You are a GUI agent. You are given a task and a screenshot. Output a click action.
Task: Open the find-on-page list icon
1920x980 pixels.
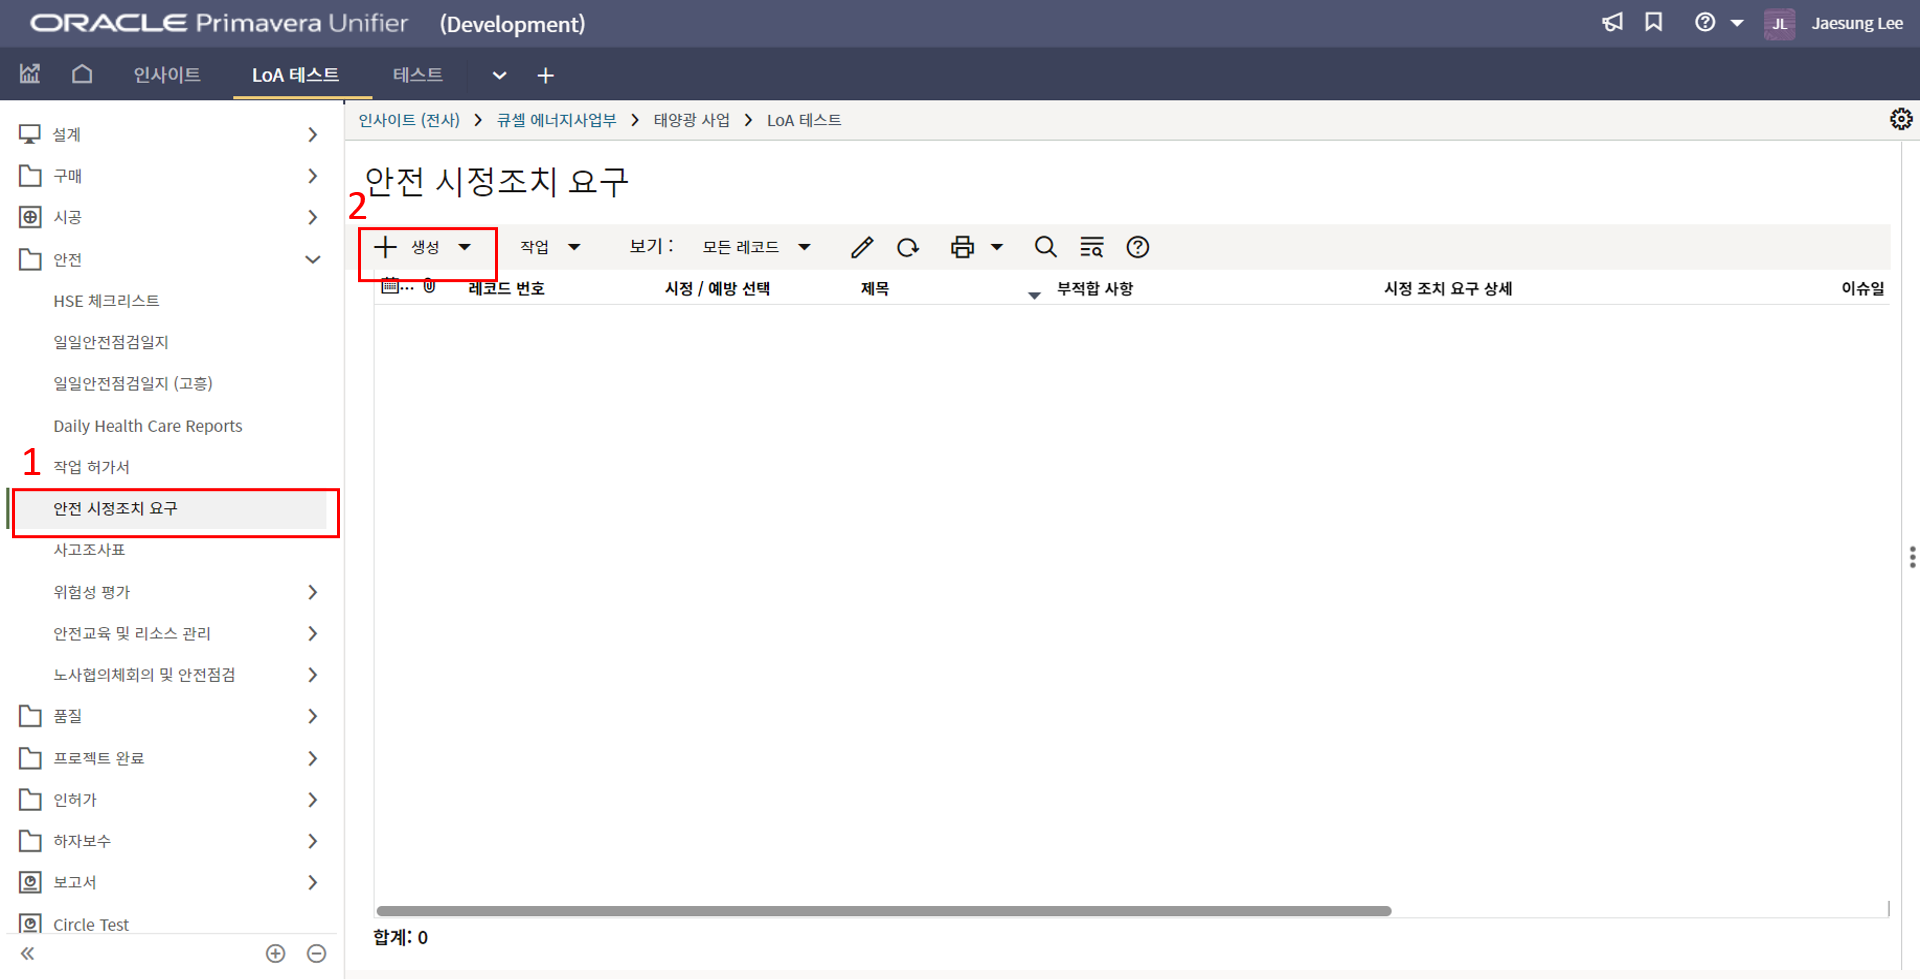[1091, 247]
